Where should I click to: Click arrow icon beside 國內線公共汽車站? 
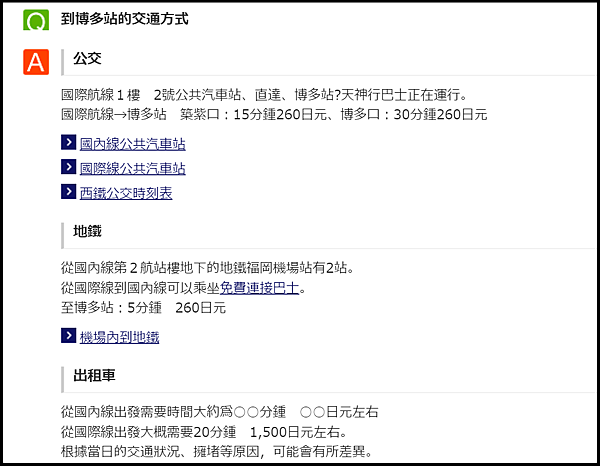(68, 143)
